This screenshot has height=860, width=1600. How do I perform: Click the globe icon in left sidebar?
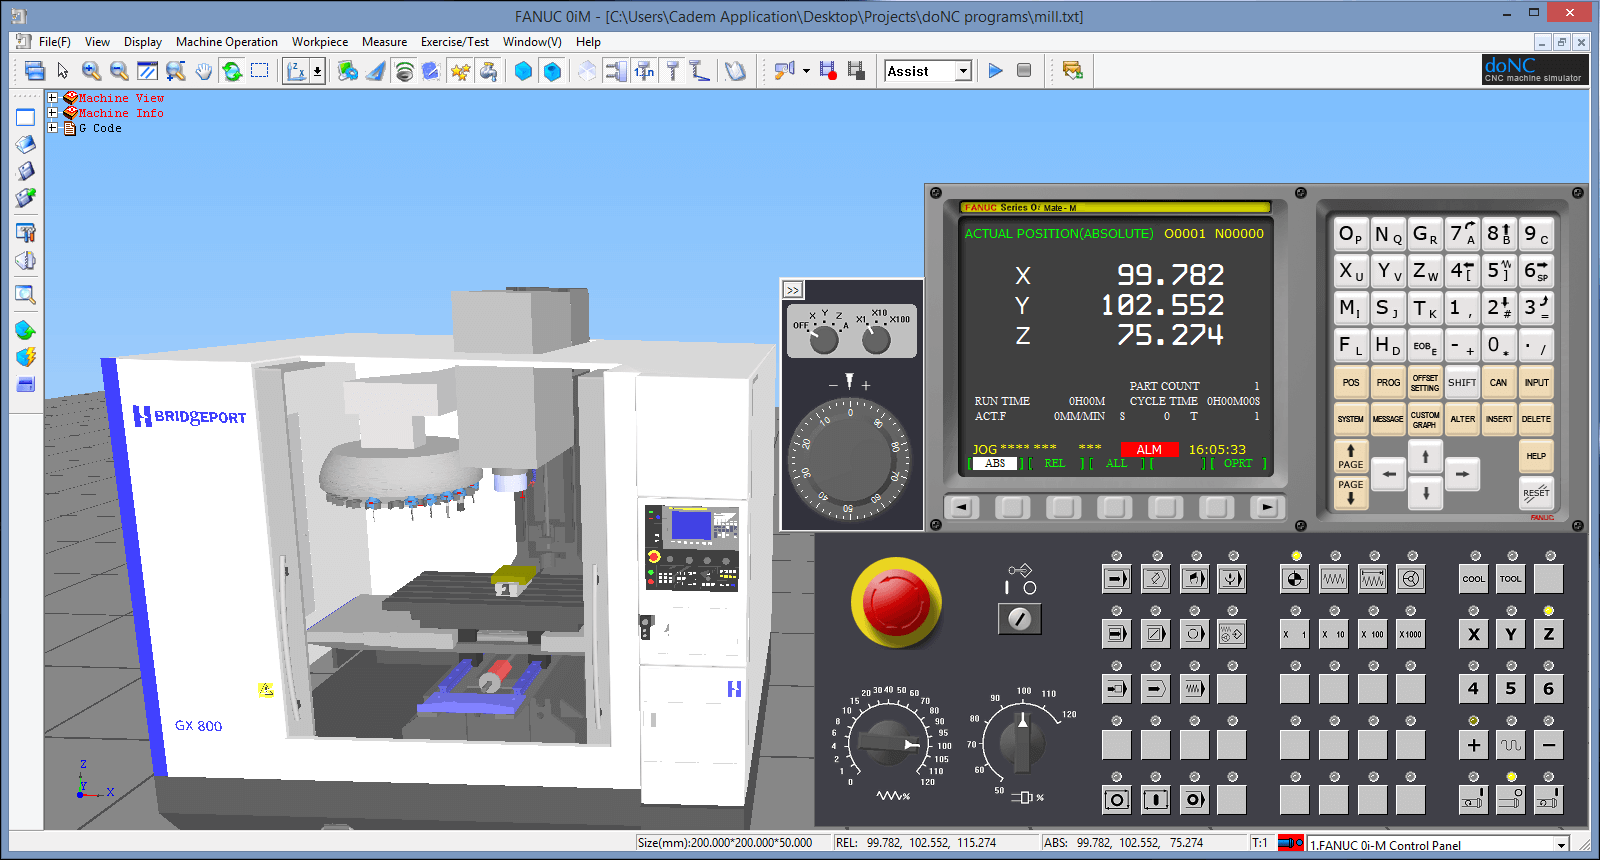coord(25,330)
